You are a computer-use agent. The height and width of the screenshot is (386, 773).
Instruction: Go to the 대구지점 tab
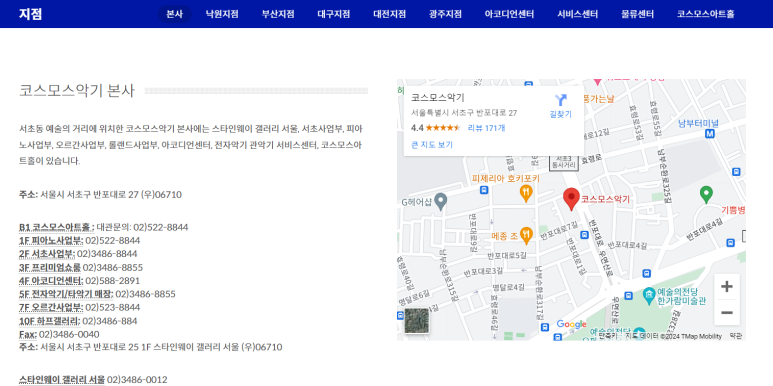click(334, 14)
